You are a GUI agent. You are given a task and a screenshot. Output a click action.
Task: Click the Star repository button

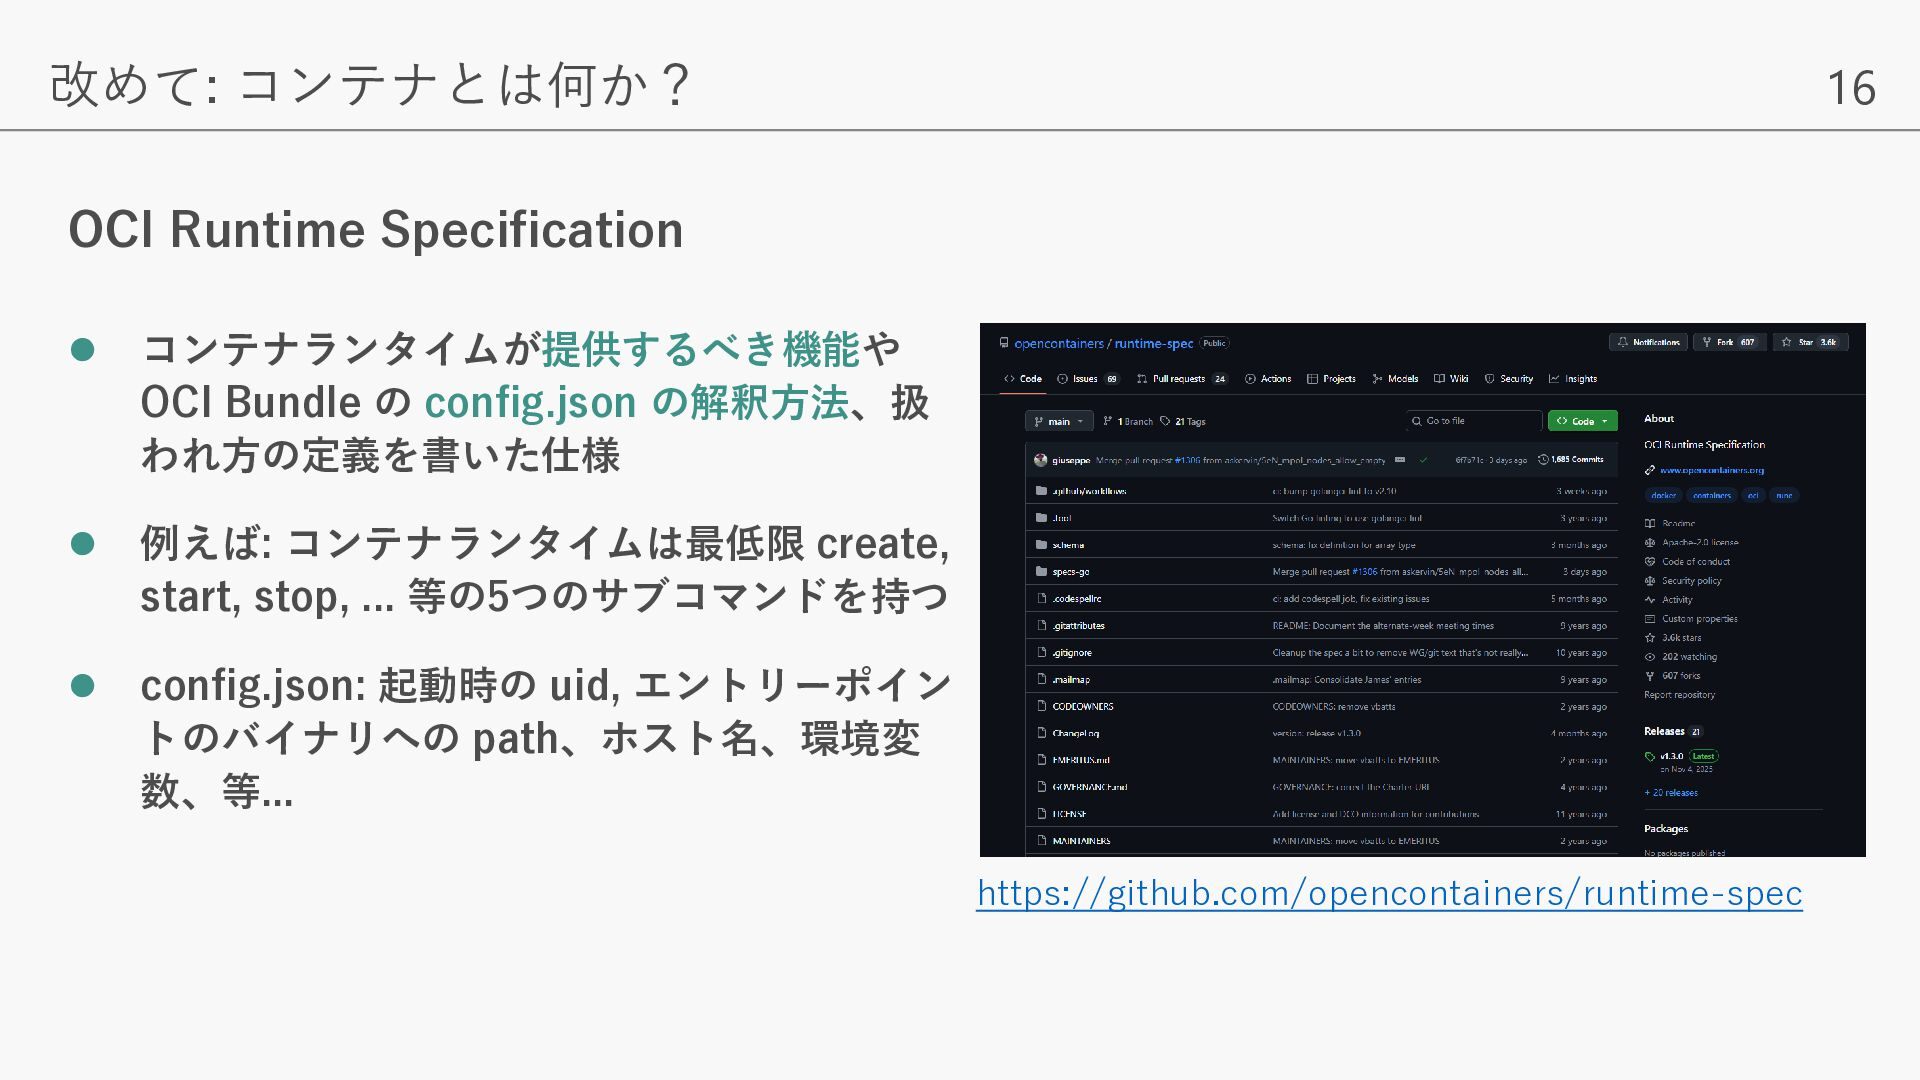(x=1810, y=342)
